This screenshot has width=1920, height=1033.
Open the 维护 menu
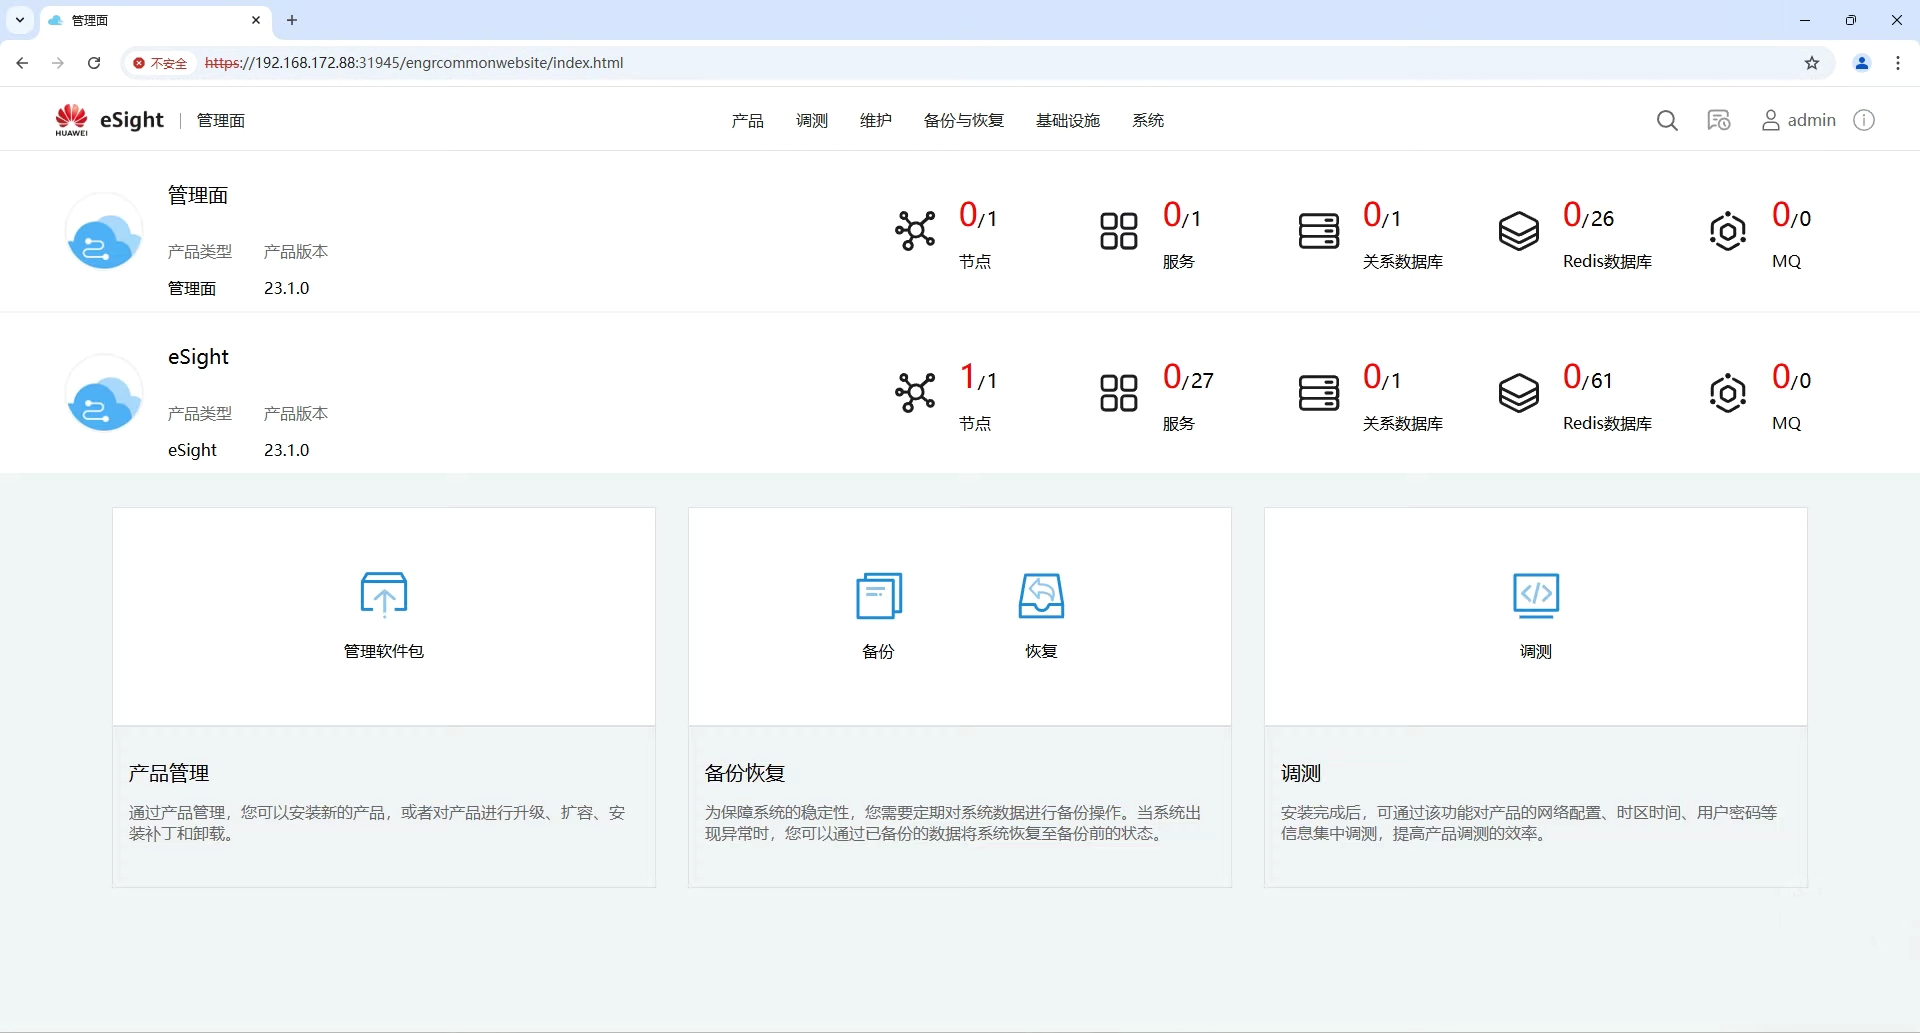pos(875,121)
